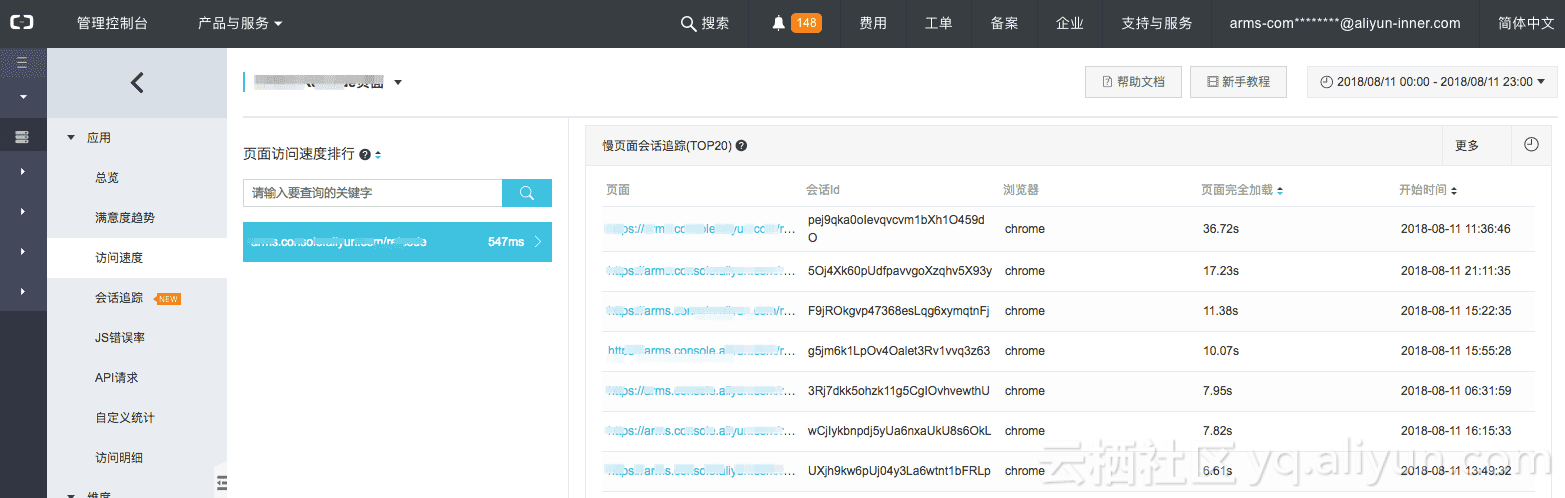
Task: Open the date range 2018/08/11 picker
Action: tap(1432, 82)
